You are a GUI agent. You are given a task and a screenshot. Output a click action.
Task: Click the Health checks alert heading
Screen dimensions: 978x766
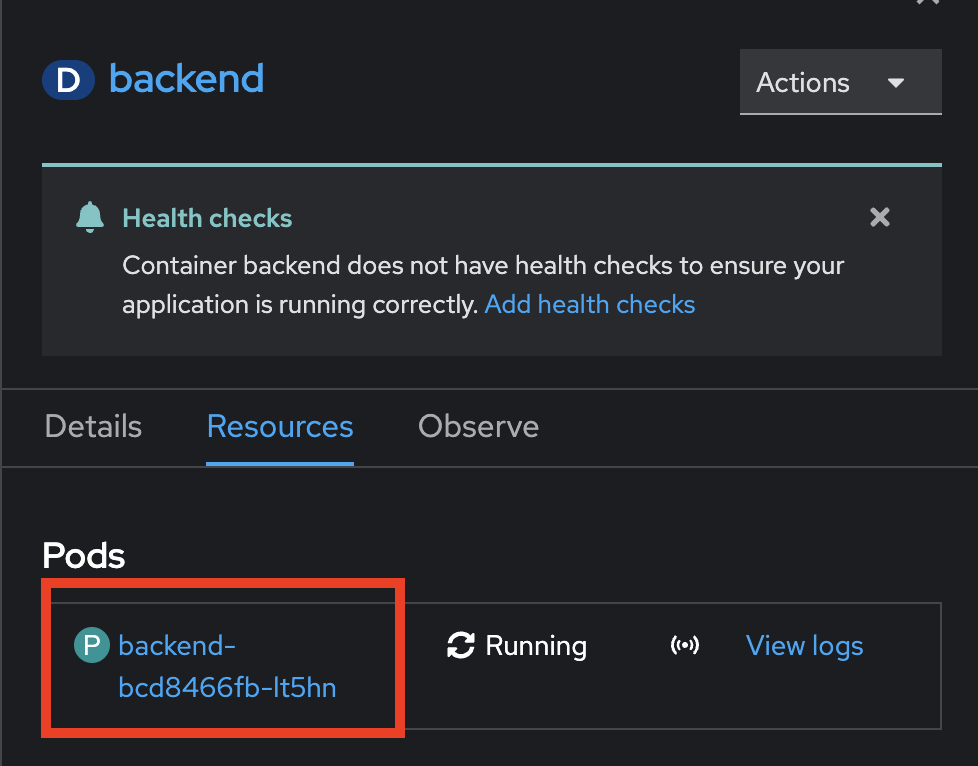pyautogui.click(x=207, y=218)
